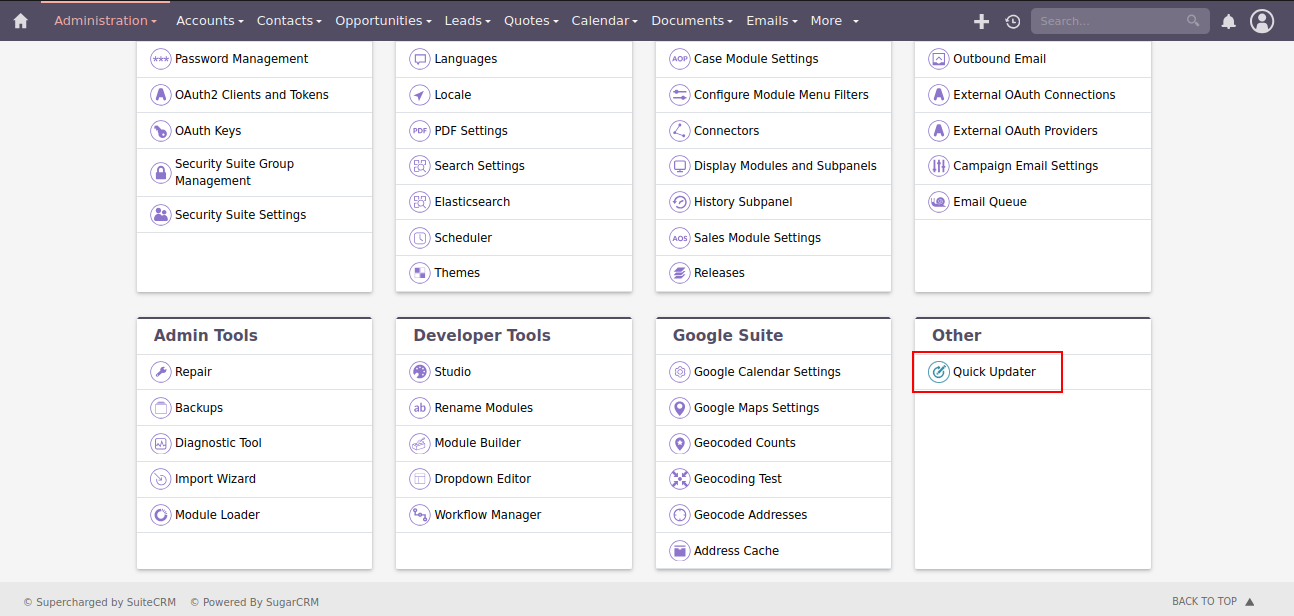1294x616 pixels.
Task: Click the Rename Modules icon
Action: coord(420,408)
